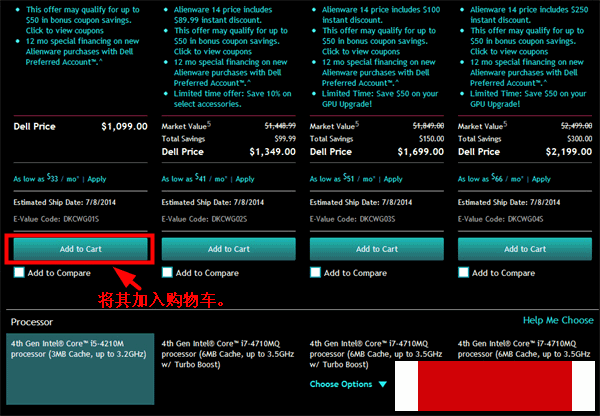
Task: Check Add to Compare for DKCWG01S model
Action: pyautogui.click(x=19, y=272)
